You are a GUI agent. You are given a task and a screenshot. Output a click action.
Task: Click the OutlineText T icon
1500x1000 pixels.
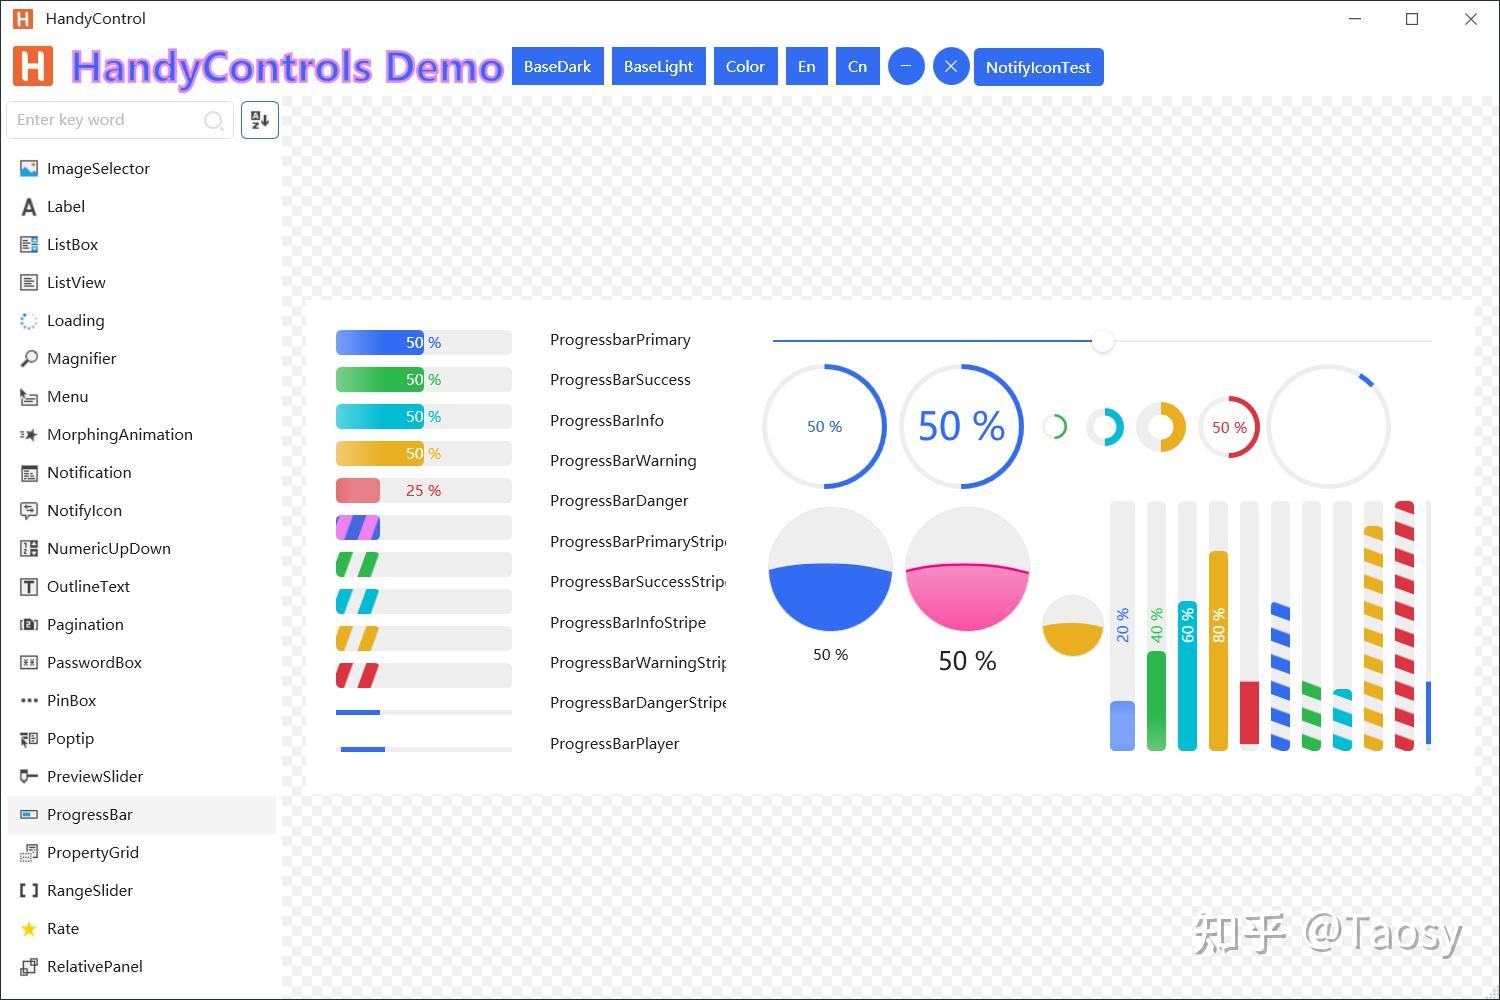click(x=29, y=586)
